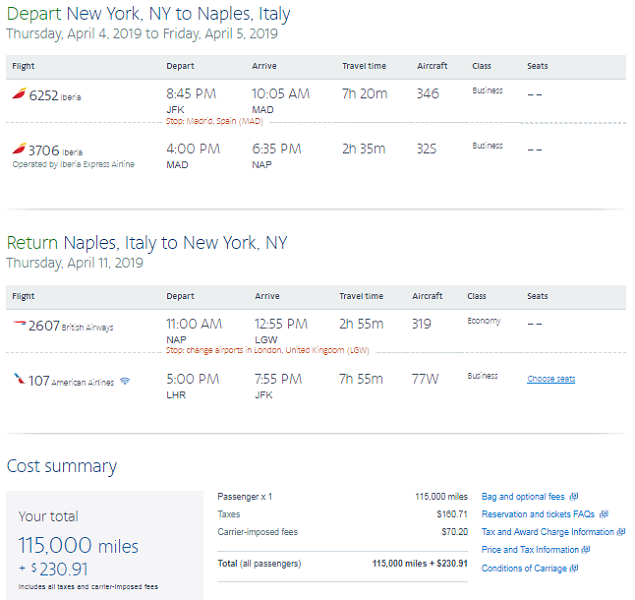This screenshot has width=635, height=600.
Task: Click the new-window icon after Bag and optional fees
Action: (573, 497)
